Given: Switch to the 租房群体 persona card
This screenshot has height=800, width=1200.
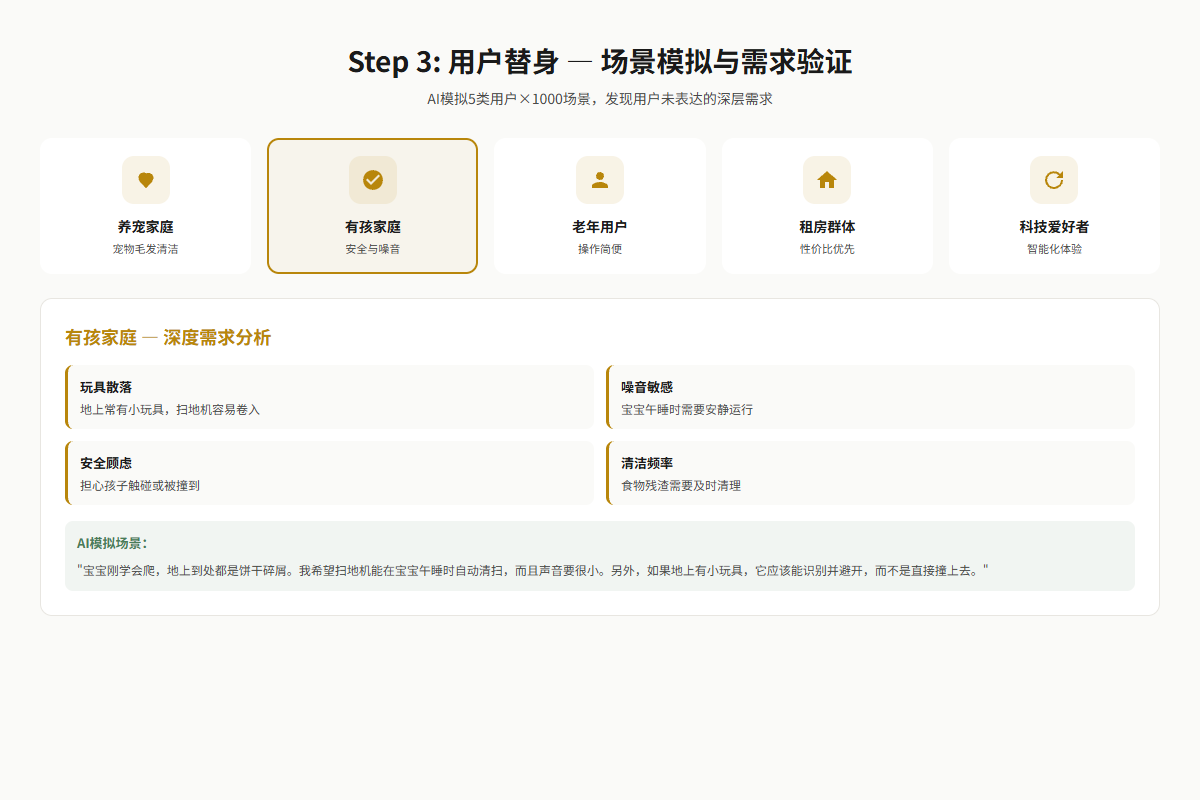Looking at the screenshot, I should pyautogui.click(x=827, y=206).
